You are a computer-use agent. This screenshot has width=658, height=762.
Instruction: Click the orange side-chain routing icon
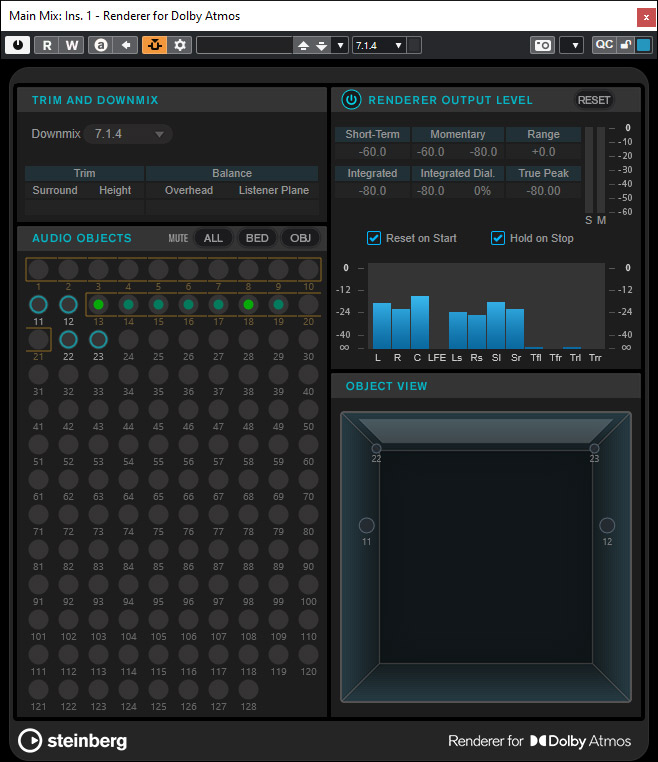point(154,45)
